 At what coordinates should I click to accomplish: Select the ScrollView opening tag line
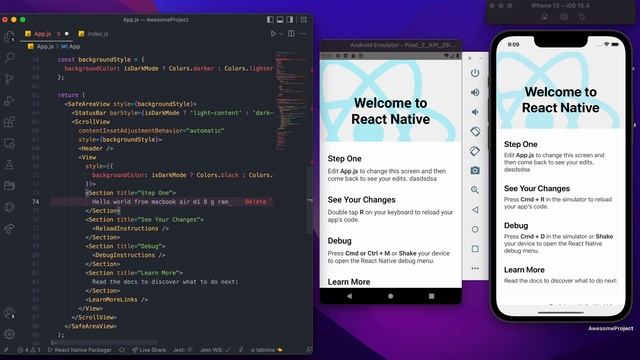coord(91,122)
